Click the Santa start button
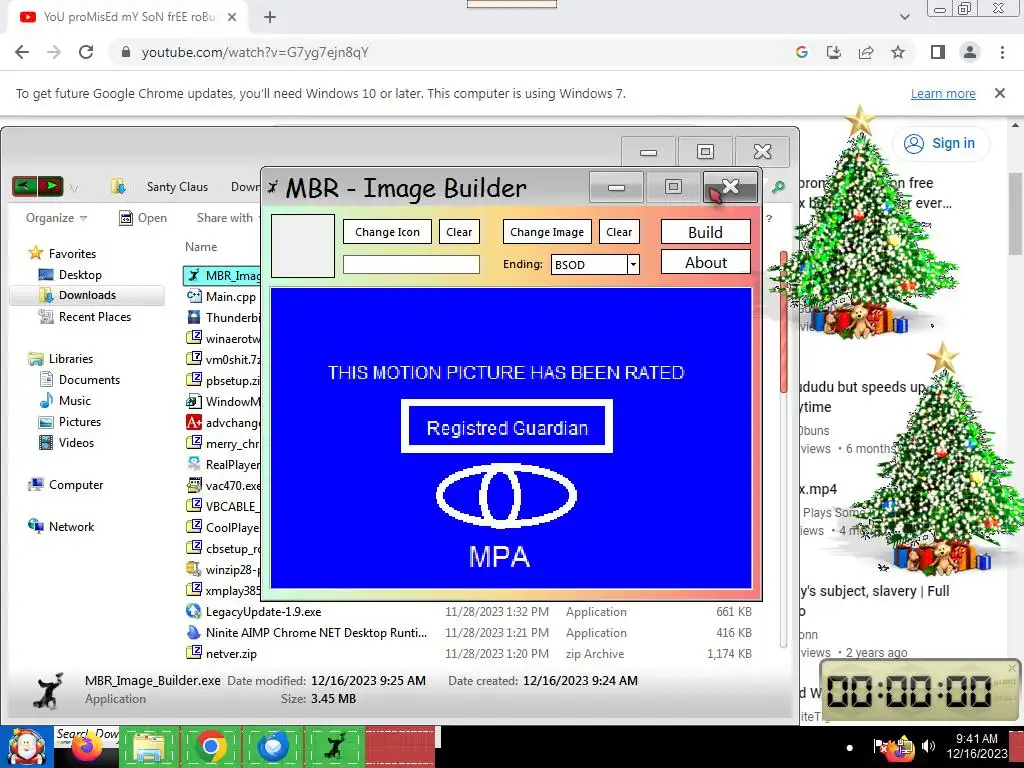The height and width of the screenshot is (768, 1024). pos(26,746)
